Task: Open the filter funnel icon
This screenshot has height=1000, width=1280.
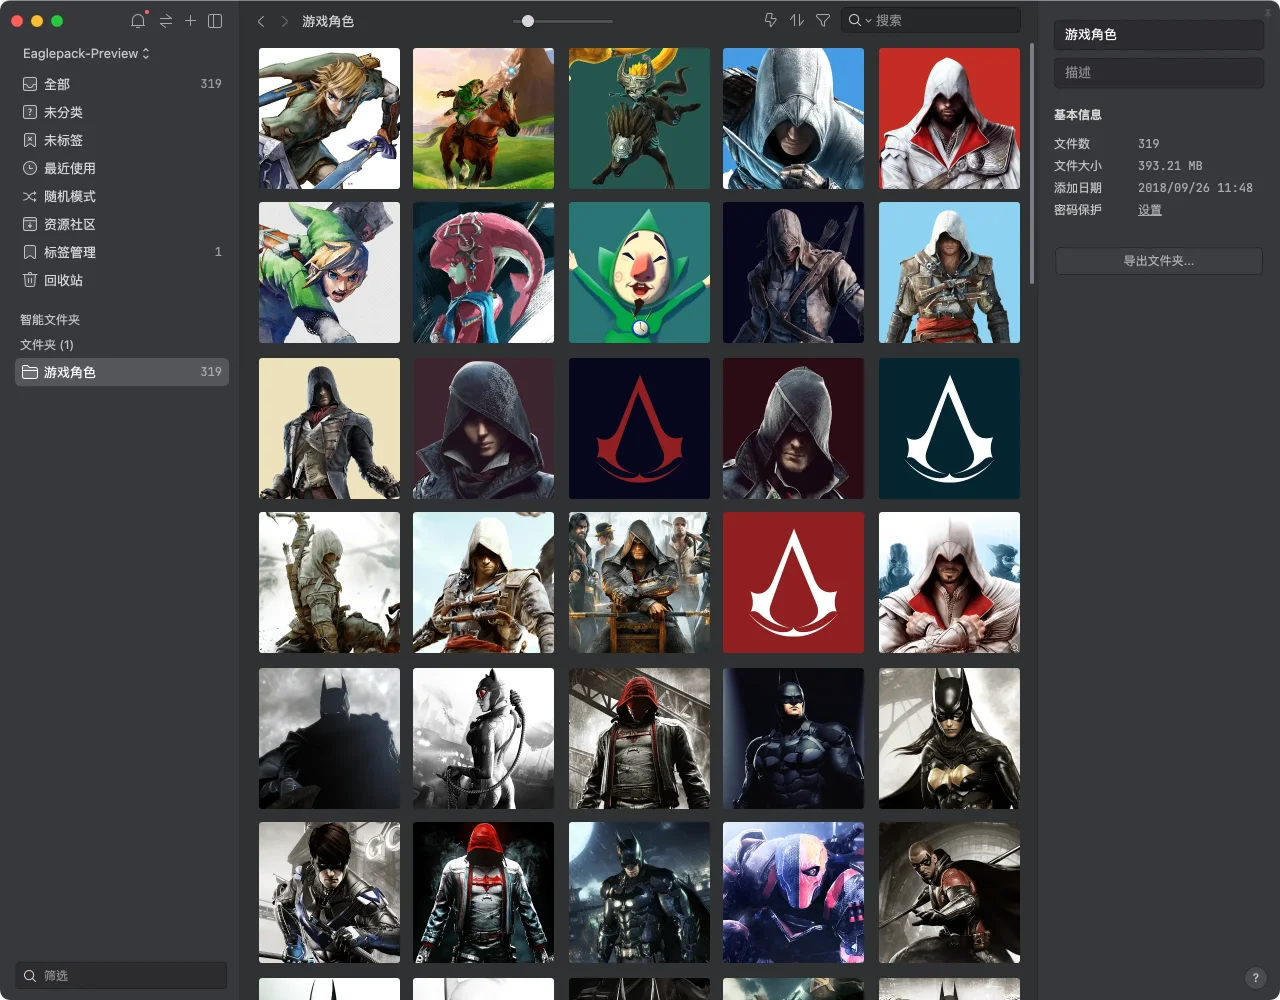Action: point(823,20)
